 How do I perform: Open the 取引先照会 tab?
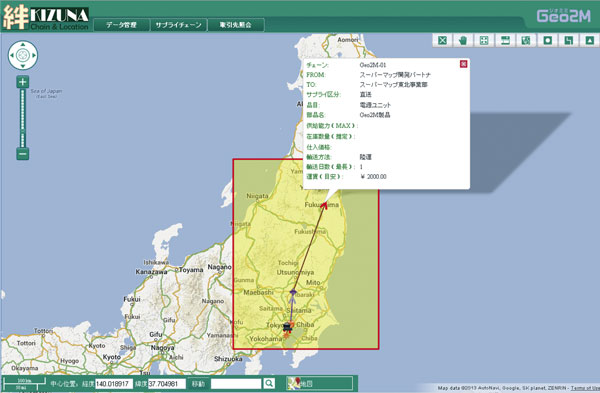pyautogui.click(x=236, y=25)
